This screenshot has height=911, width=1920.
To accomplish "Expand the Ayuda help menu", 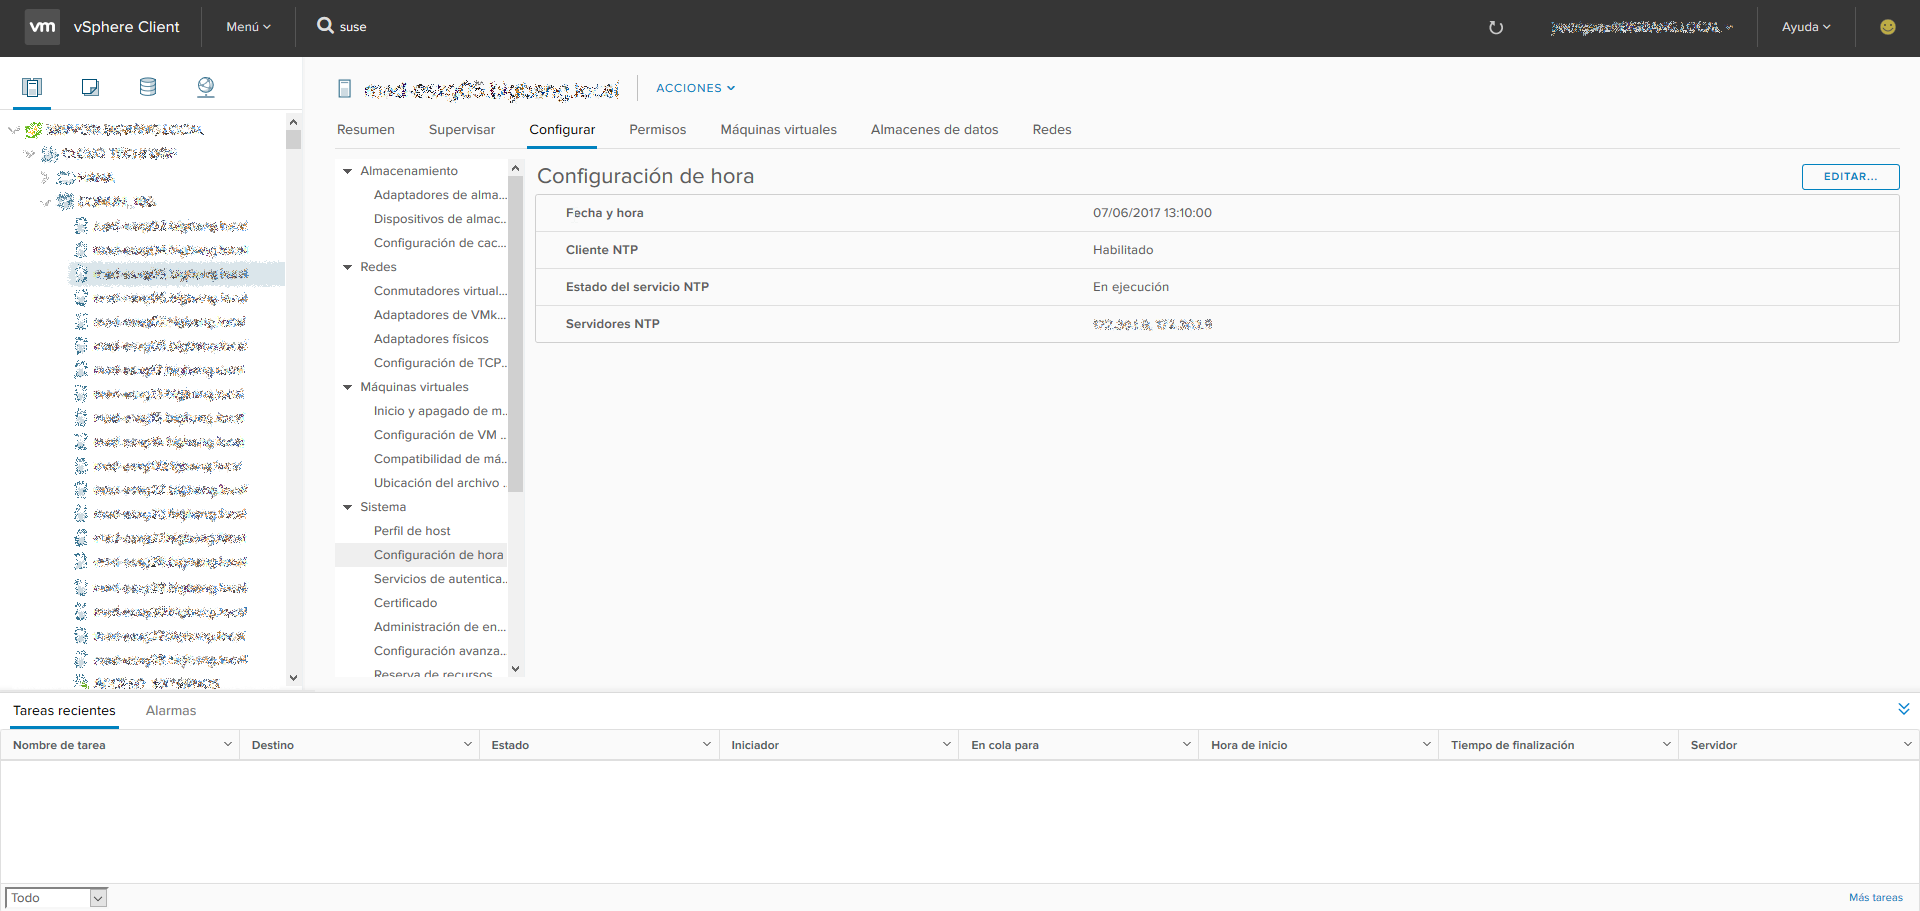I will 1805,27.
